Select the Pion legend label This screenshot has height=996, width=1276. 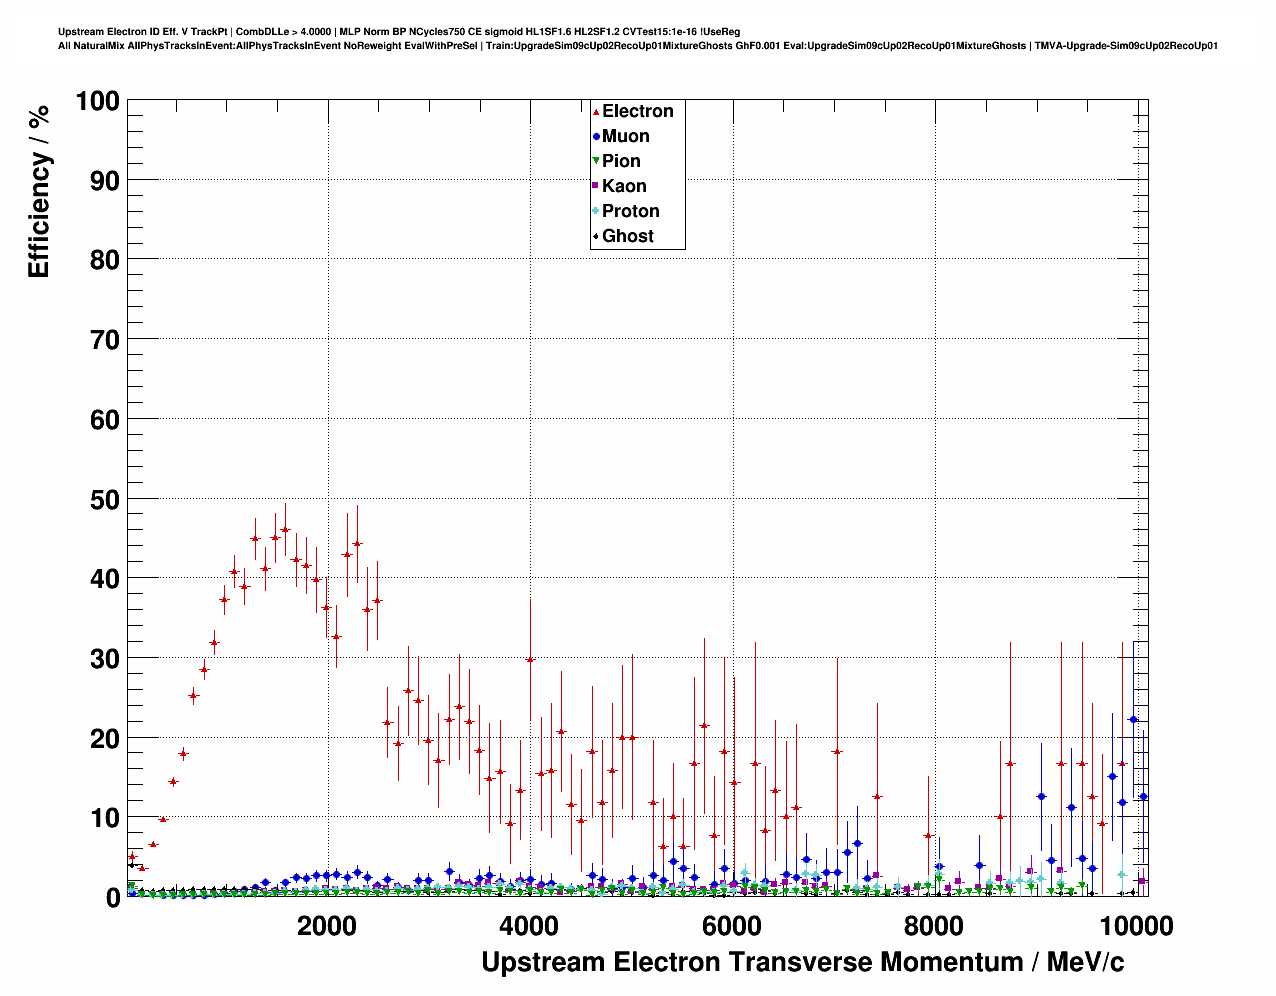(x=621, y=161)
